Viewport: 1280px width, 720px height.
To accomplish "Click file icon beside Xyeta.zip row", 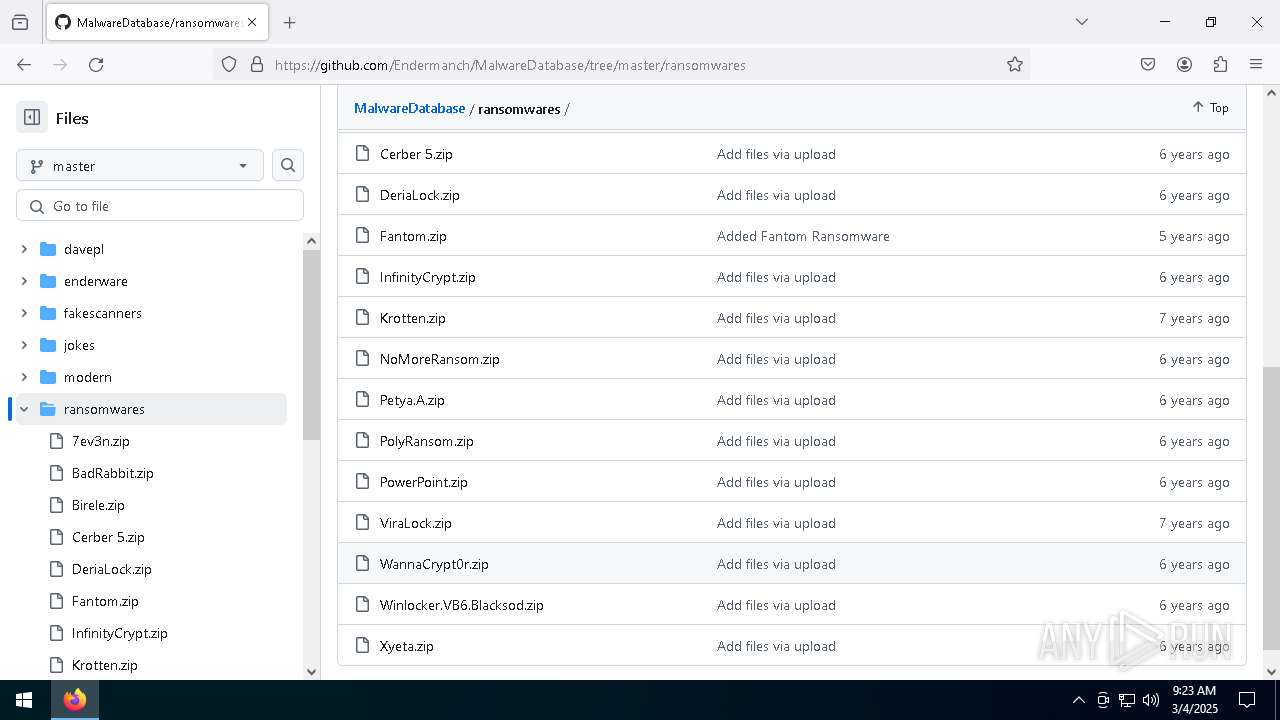I will pos(363,646).
